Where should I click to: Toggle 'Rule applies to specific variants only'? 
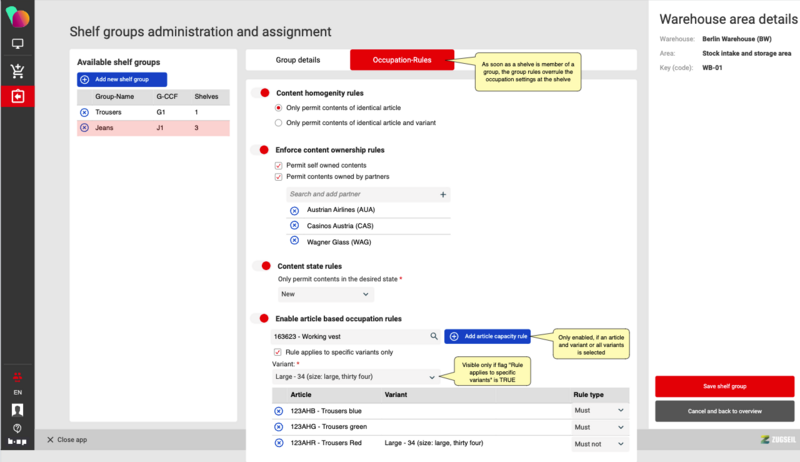coord(279,352)
